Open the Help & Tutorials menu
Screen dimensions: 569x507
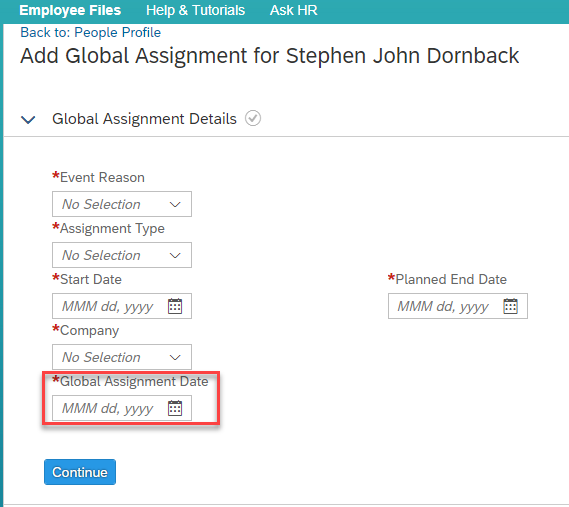point(195,10)
